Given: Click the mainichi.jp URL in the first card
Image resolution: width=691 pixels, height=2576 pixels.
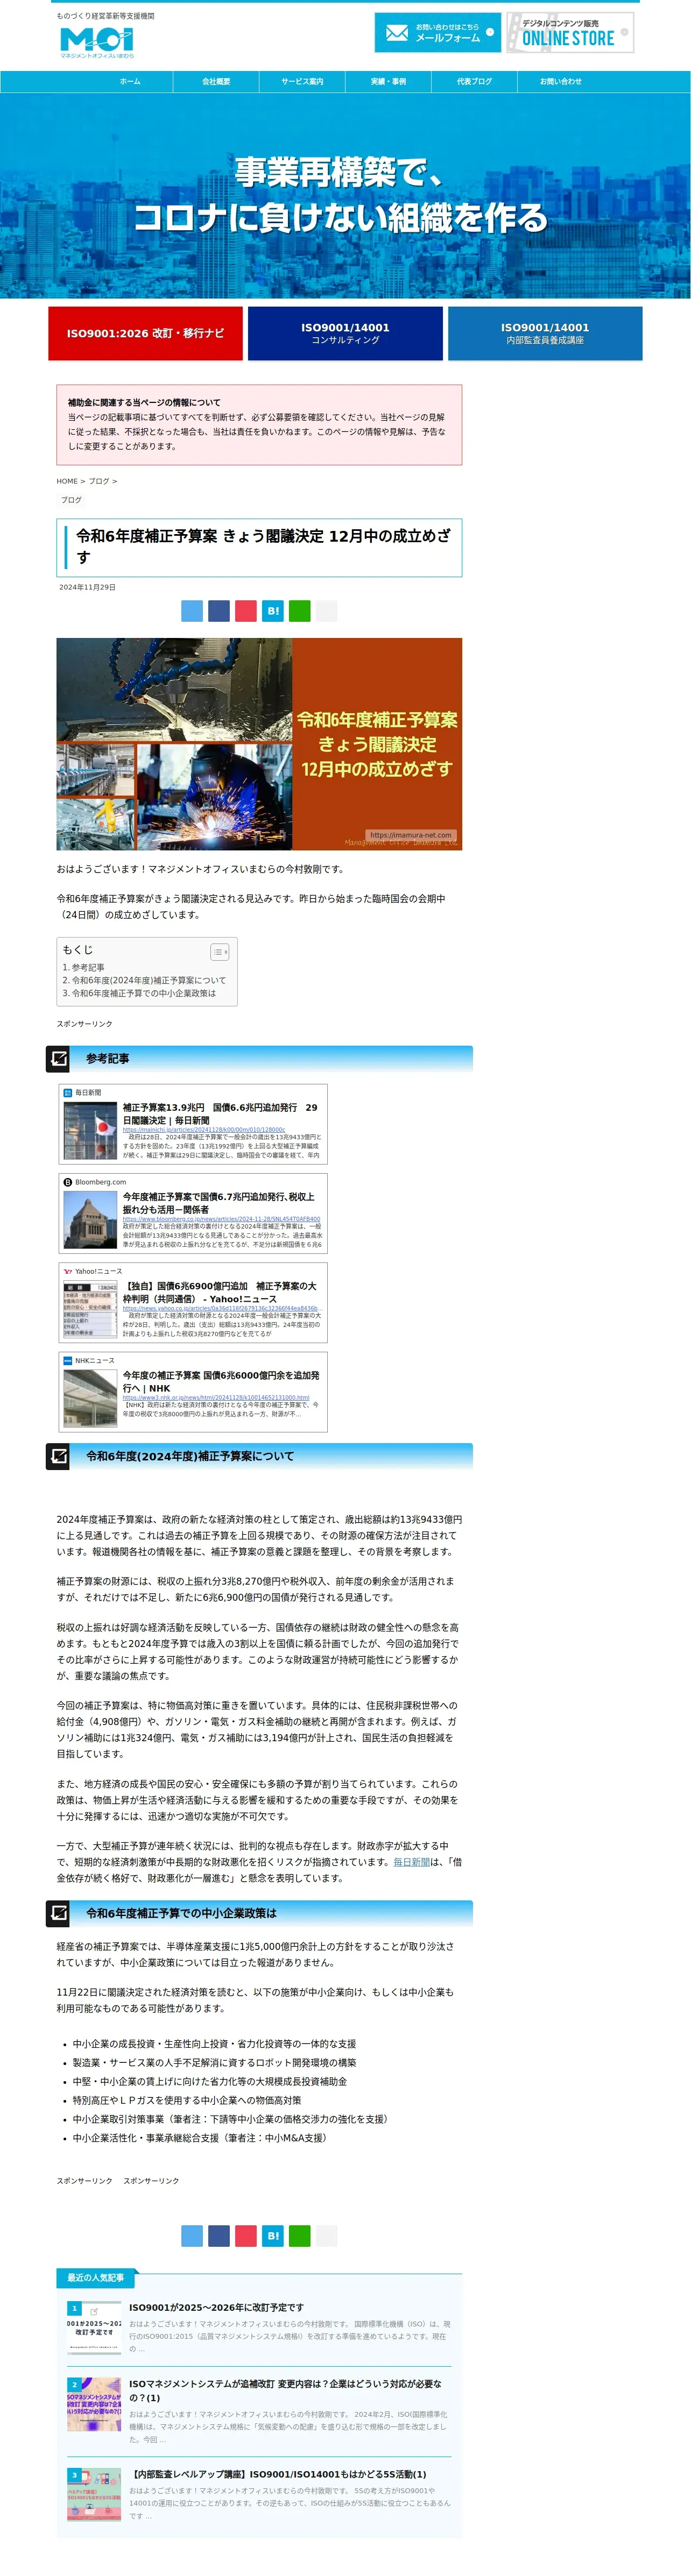Looking at the screenshot, I should coord(204,1130).
